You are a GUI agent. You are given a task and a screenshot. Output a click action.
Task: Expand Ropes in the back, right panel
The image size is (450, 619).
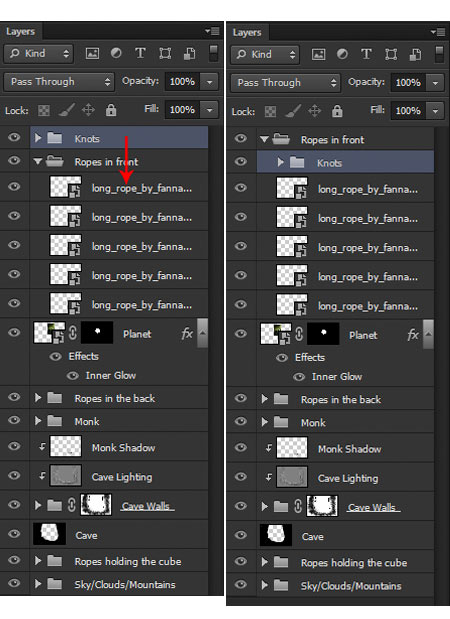[264, 399]
